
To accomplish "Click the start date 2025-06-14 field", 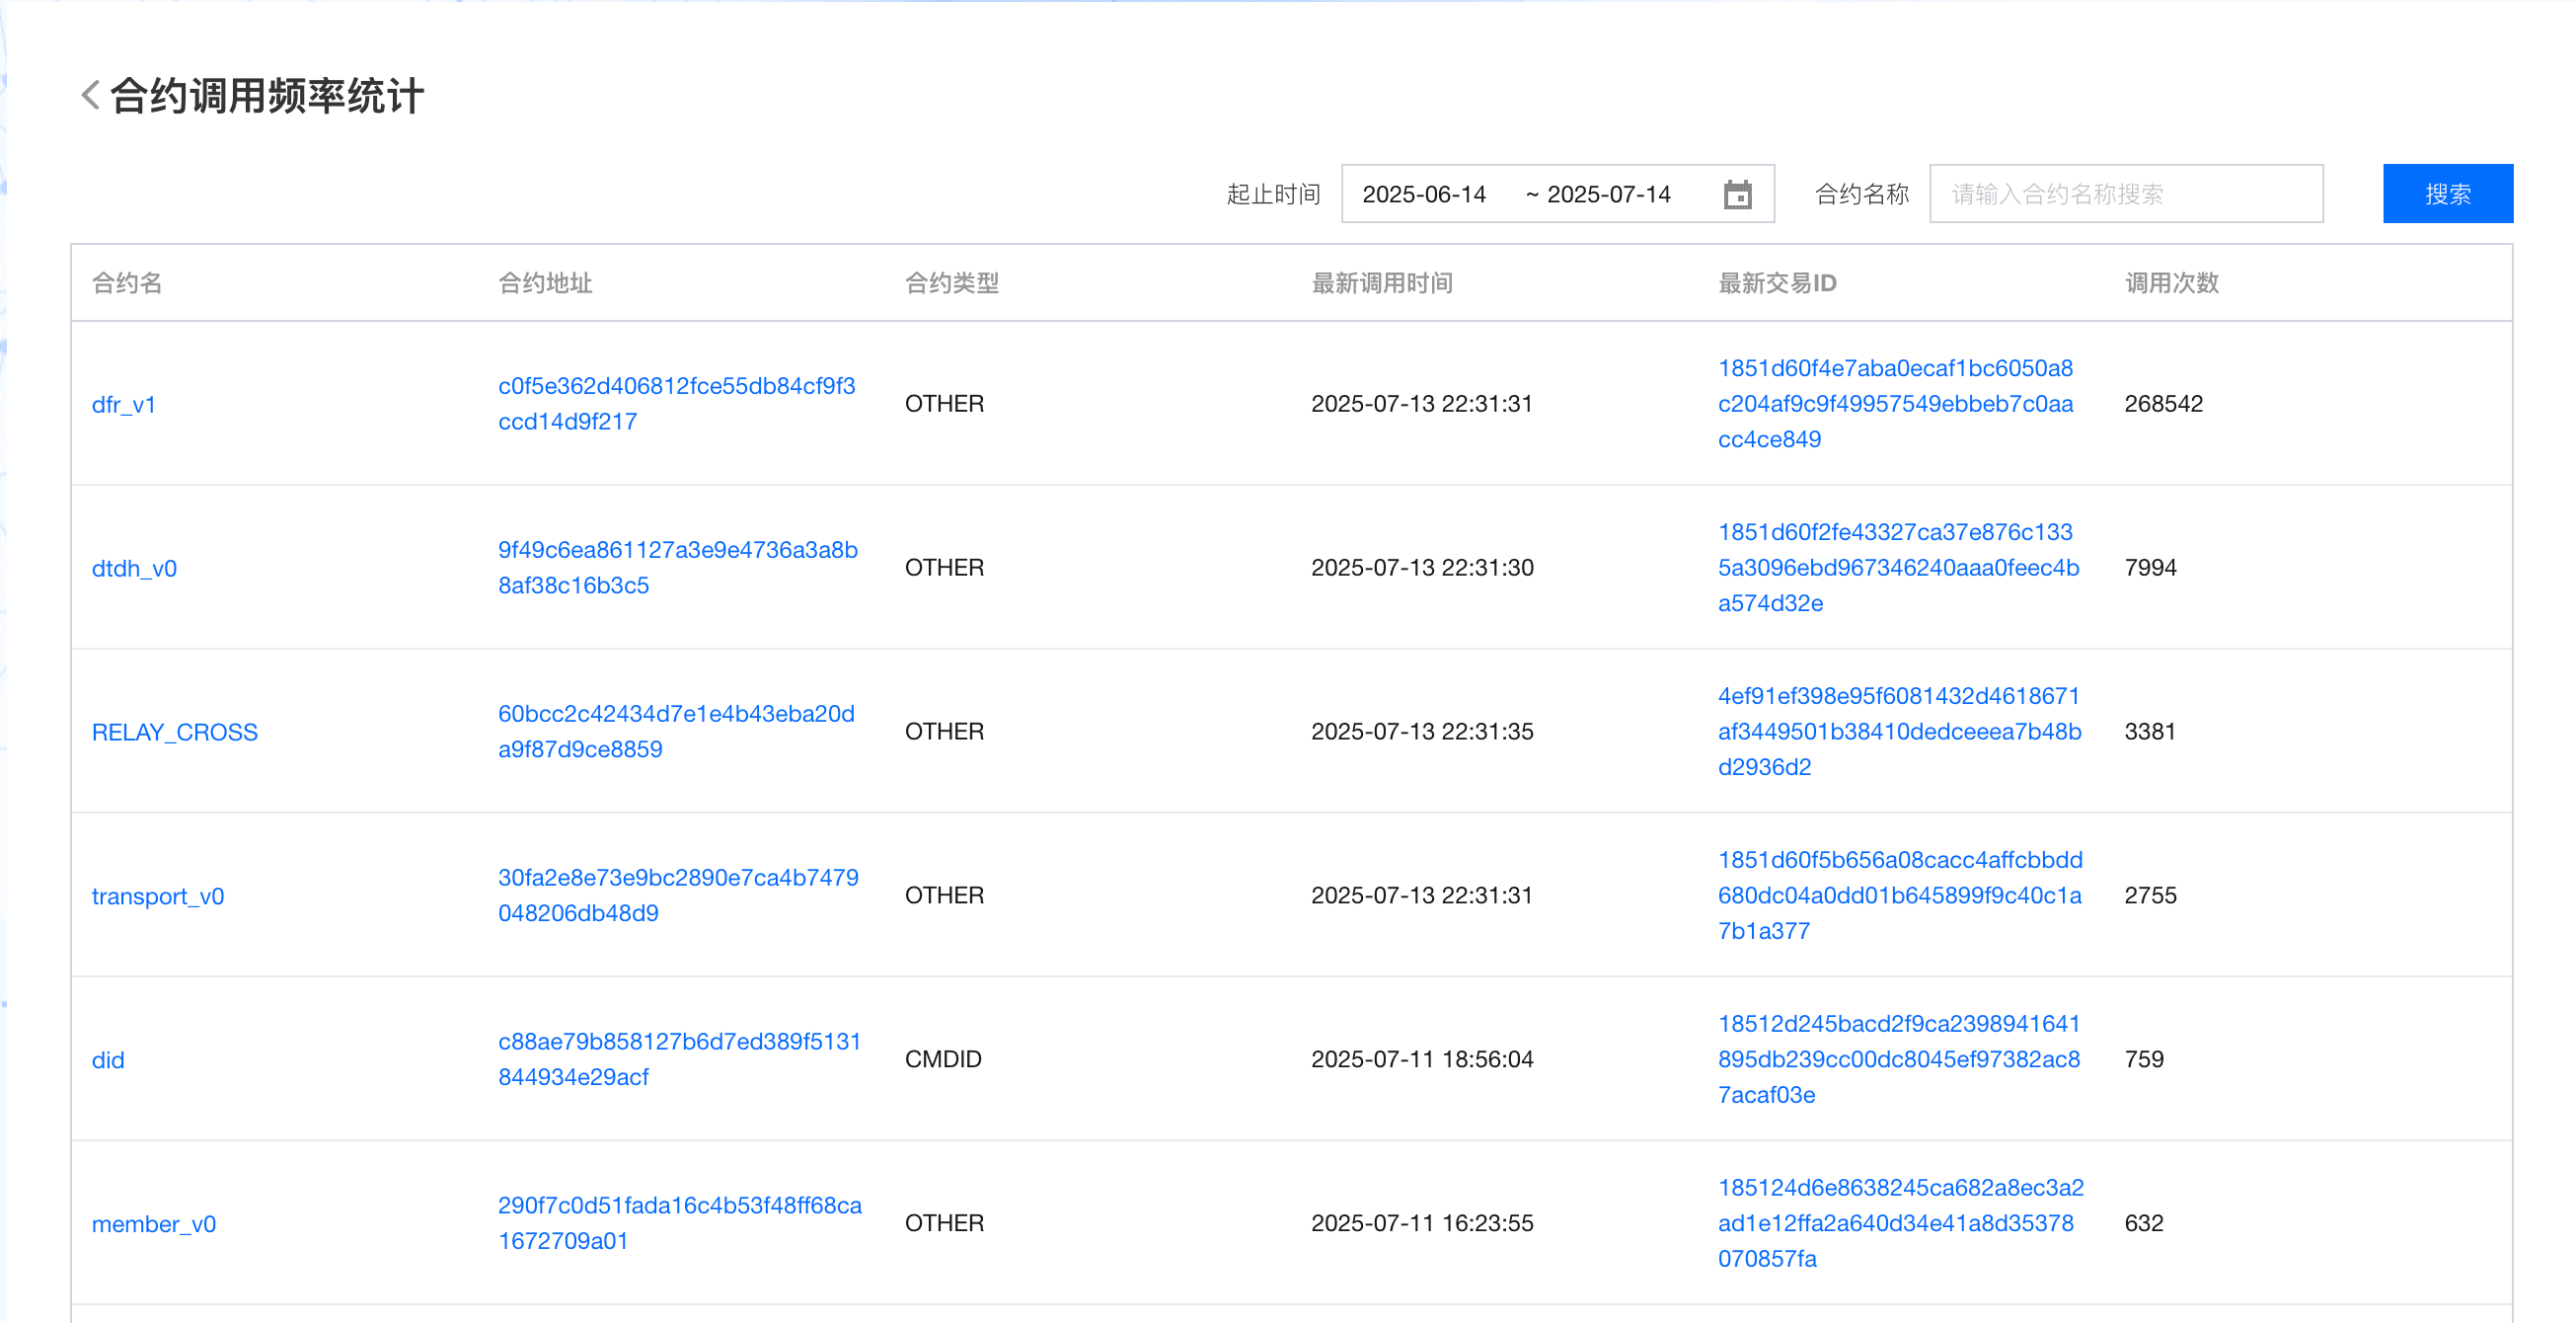I will (x=1424, y=194).
